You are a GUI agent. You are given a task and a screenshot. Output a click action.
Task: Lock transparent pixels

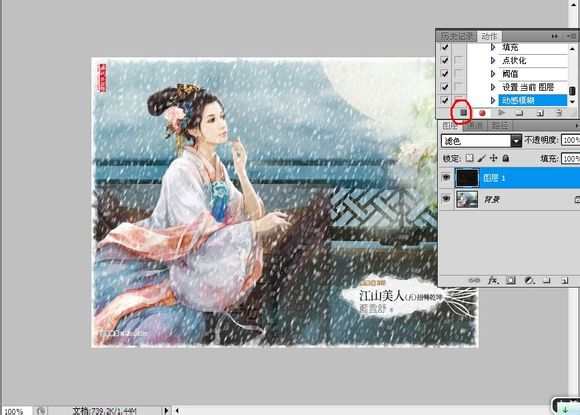pos(469,158)
